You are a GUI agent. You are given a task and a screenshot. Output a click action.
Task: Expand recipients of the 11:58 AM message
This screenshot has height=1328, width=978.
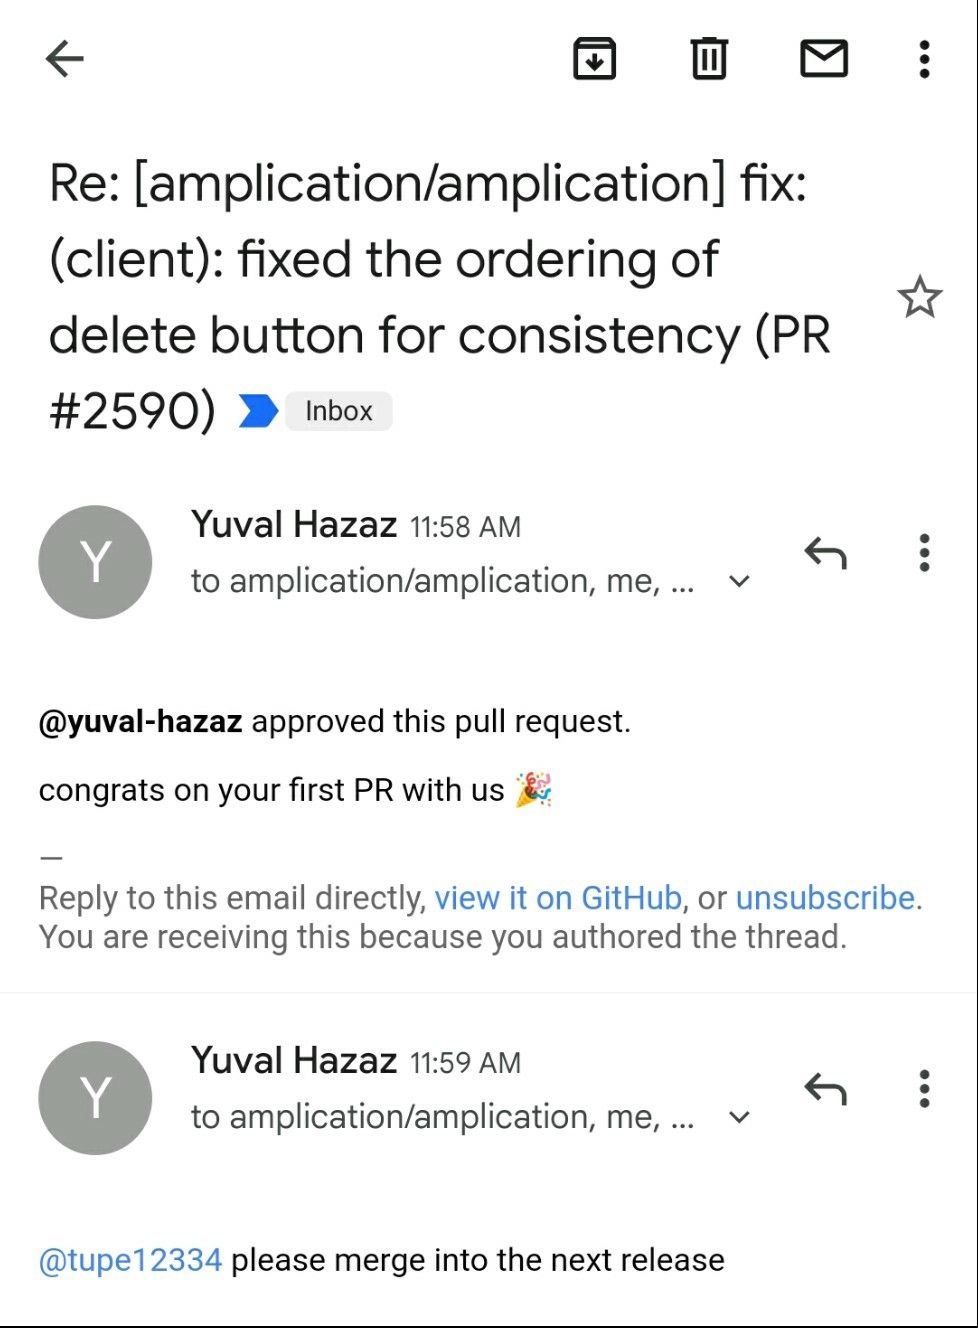(739, 581)
